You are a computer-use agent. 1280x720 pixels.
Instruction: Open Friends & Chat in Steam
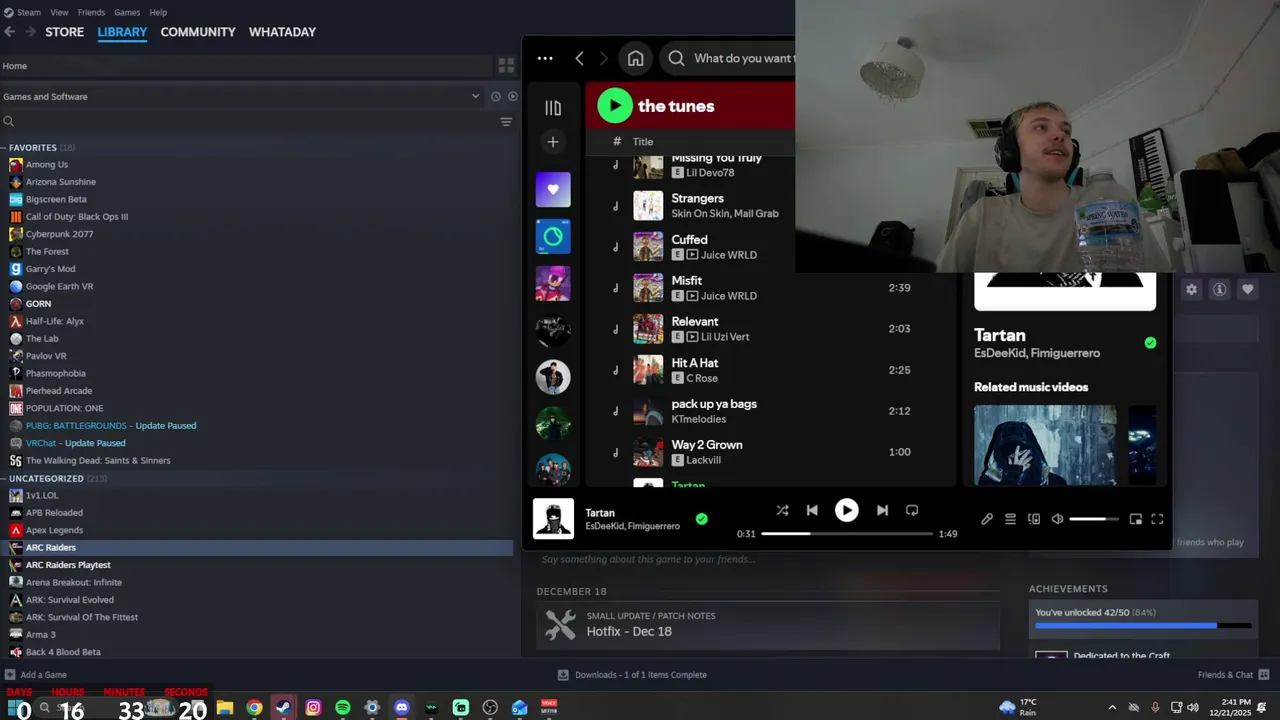(1233, 675)
